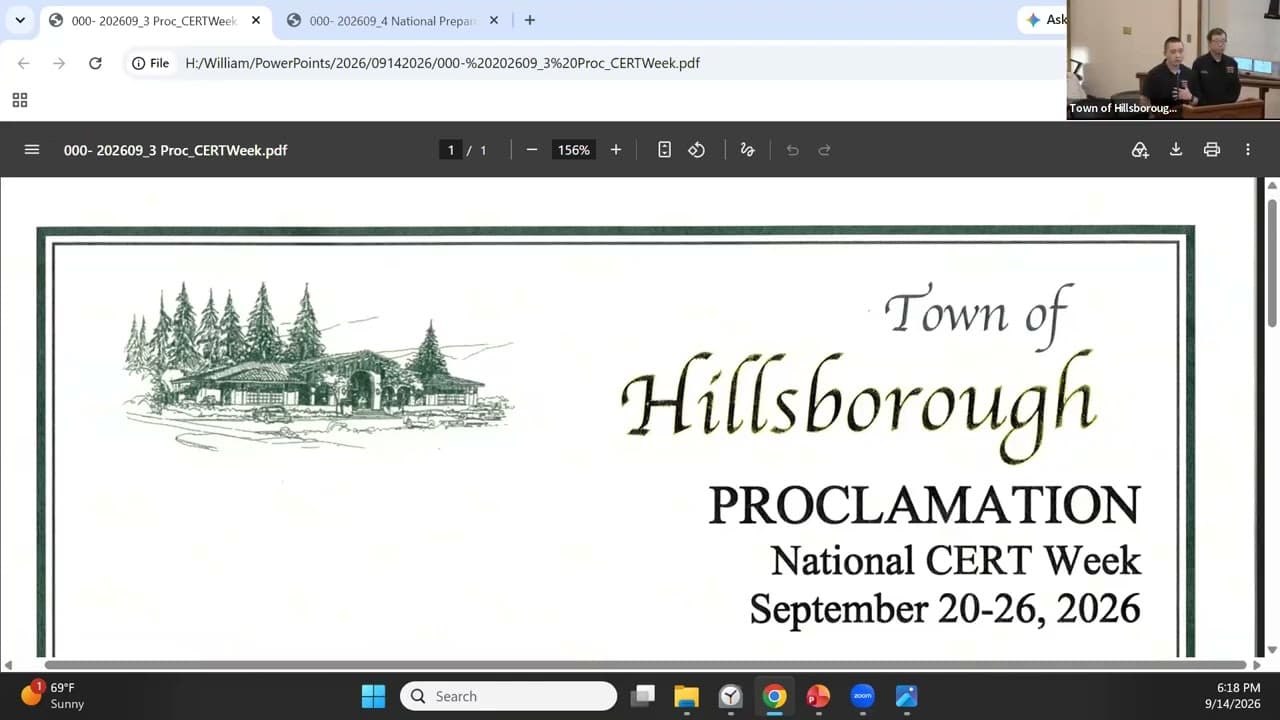Open more actions menu in PDF toolbar
The height and width of the screenshot is (720, 1280).
click(1248, 150)
